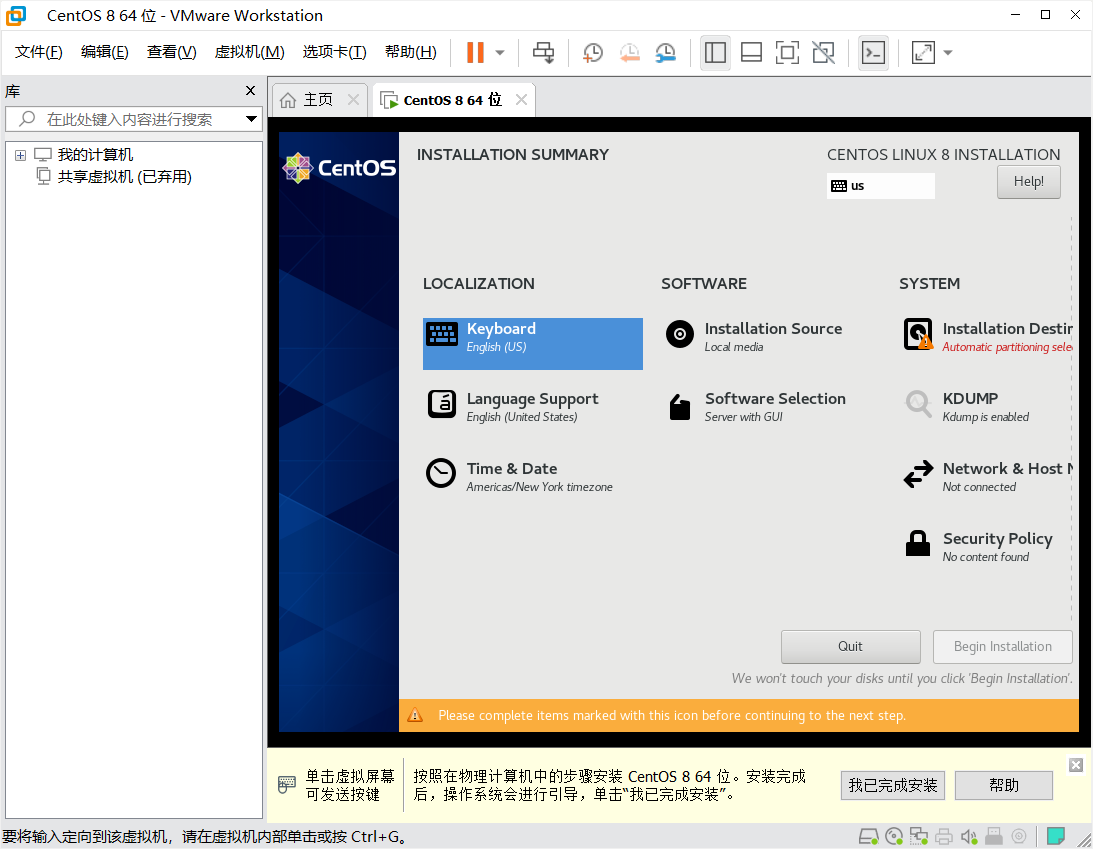Close the CentOS 8 64 位 tab
1093x849 pixels.
[521, 100]
